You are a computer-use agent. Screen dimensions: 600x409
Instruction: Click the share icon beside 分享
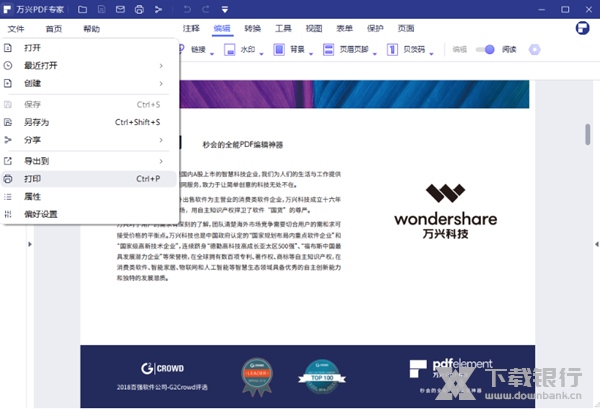coord(8,140)
